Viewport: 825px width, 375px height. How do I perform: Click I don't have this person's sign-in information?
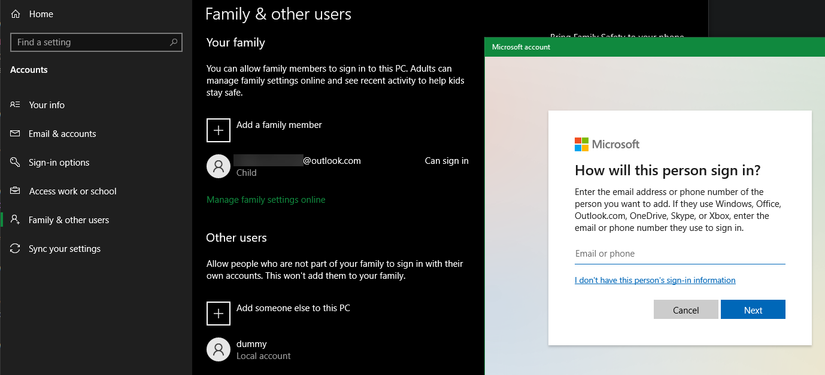655,280
